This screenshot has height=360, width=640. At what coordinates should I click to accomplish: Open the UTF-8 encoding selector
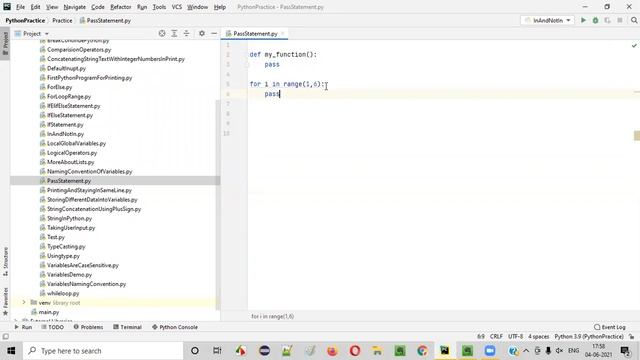pos(516,337)
